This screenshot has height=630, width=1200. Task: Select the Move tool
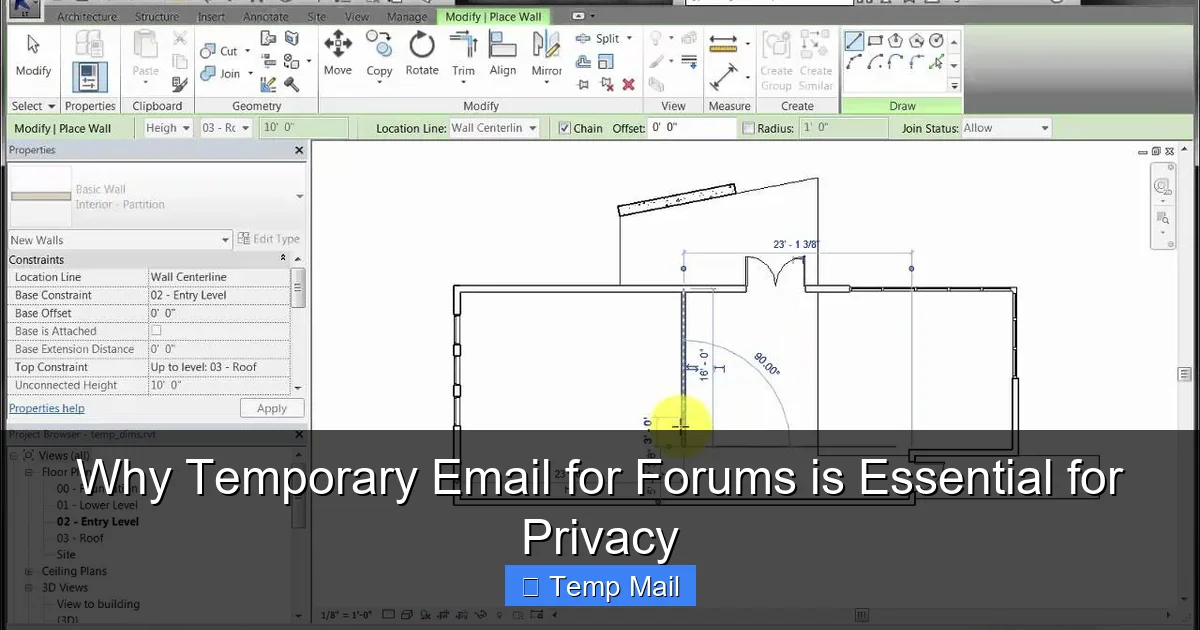(338, 55)
